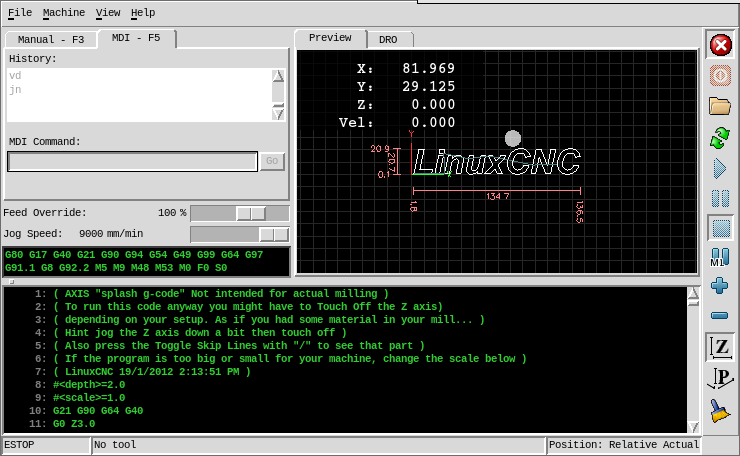740x456 pixels.
Task: Click G-code listing scroll up arrow
Action: 693,294
